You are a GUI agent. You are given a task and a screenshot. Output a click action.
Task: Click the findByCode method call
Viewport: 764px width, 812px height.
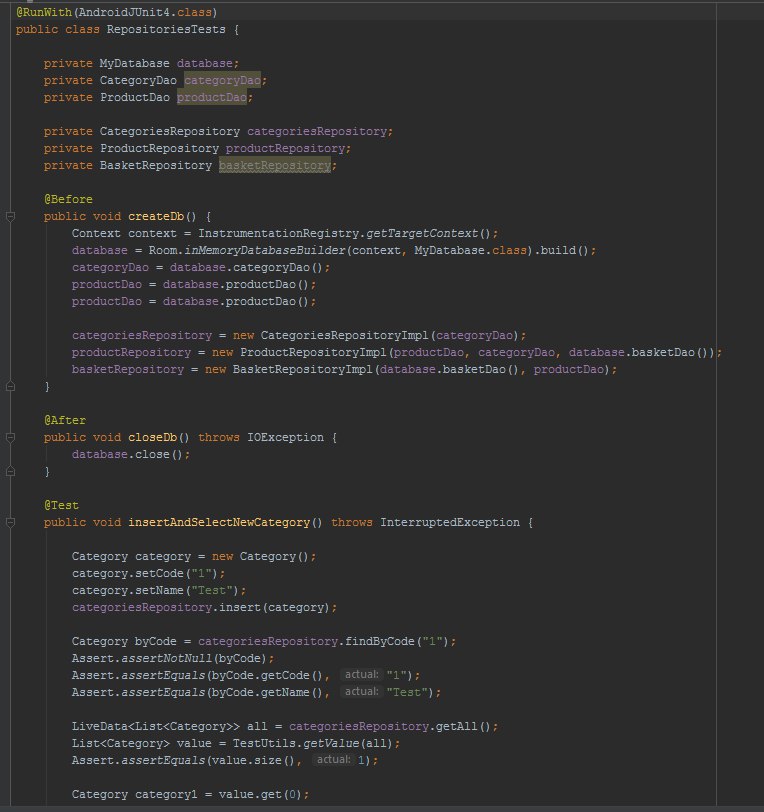380,642
